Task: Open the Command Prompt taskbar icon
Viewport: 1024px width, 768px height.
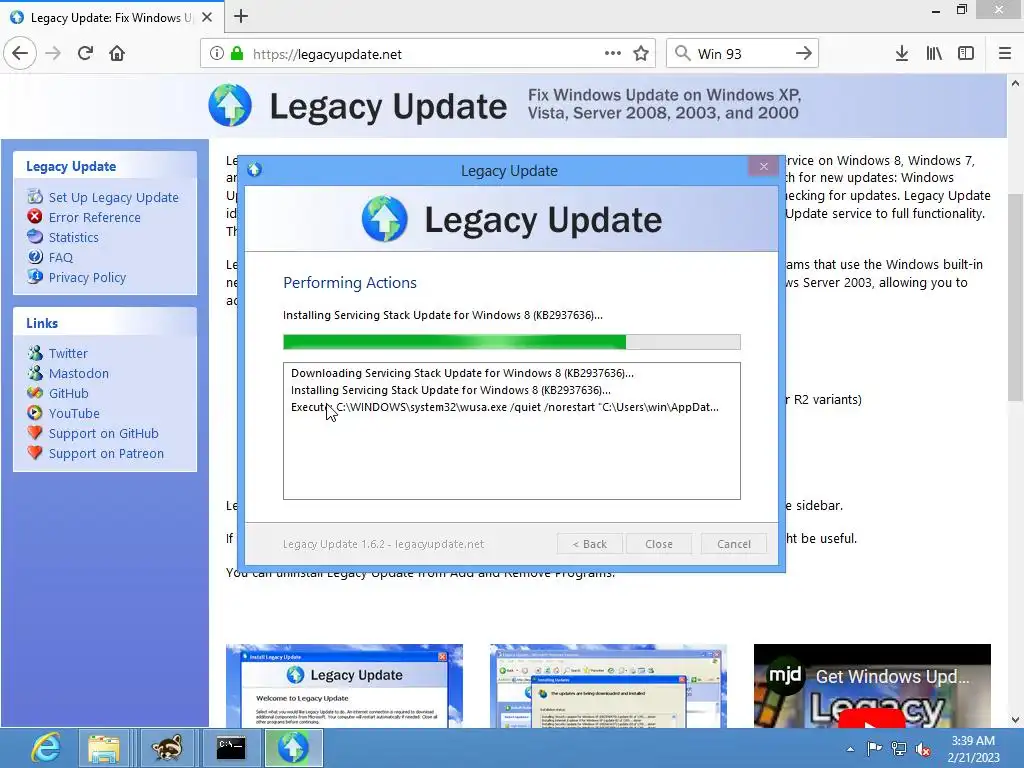Action: [x=230, y=748]
